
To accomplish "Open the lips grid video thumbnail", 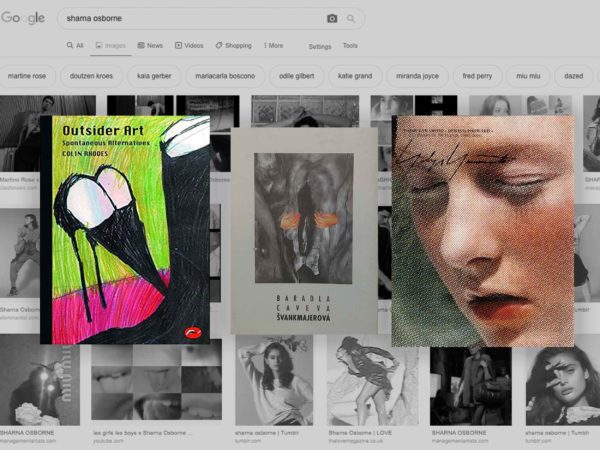I will [157, 380].
